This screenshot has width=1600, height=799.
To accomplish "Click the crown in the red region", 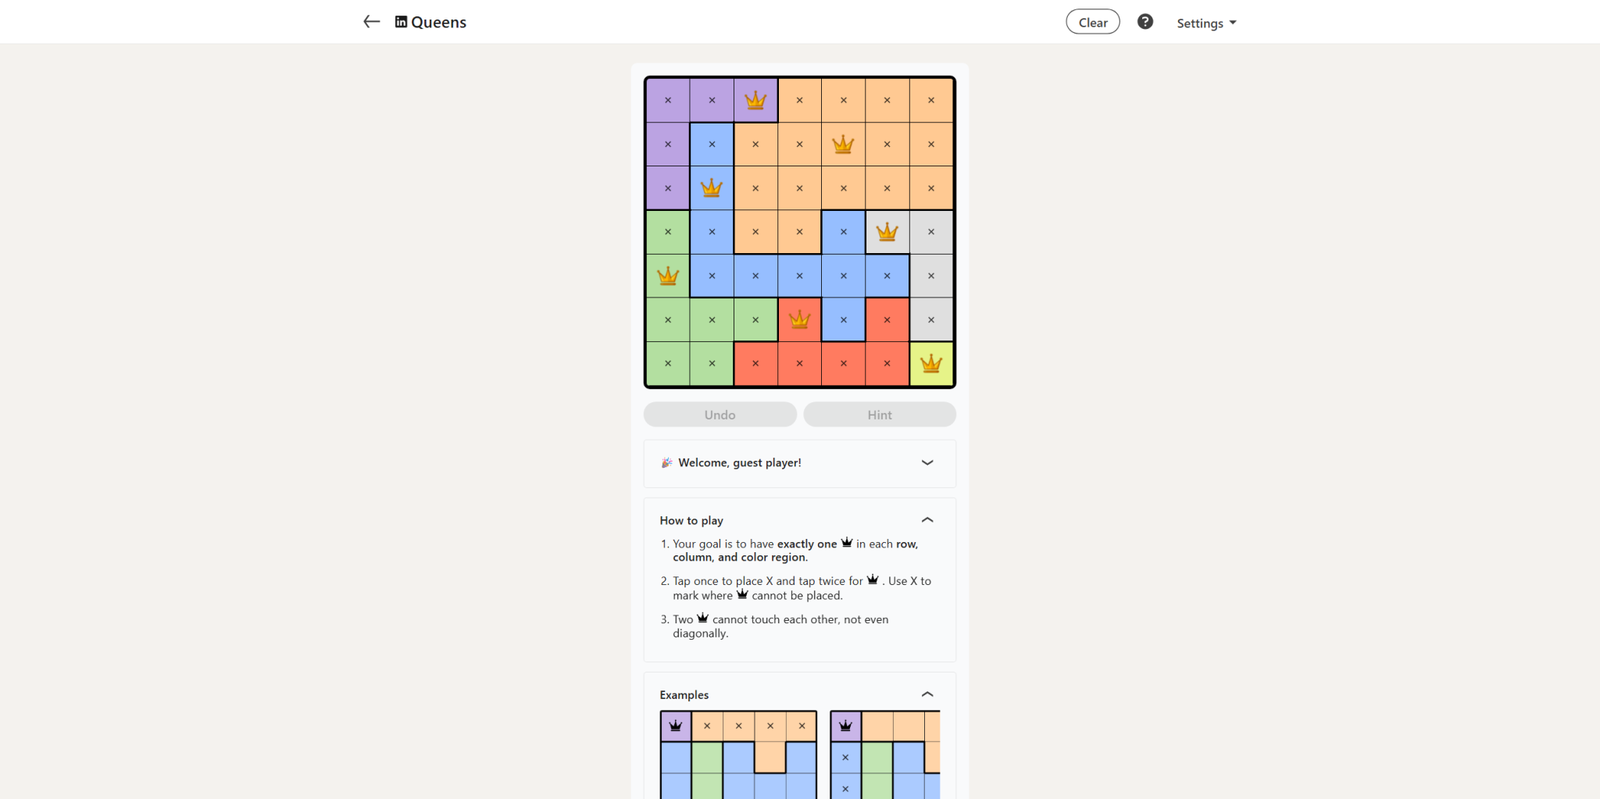I will point(799,320).
